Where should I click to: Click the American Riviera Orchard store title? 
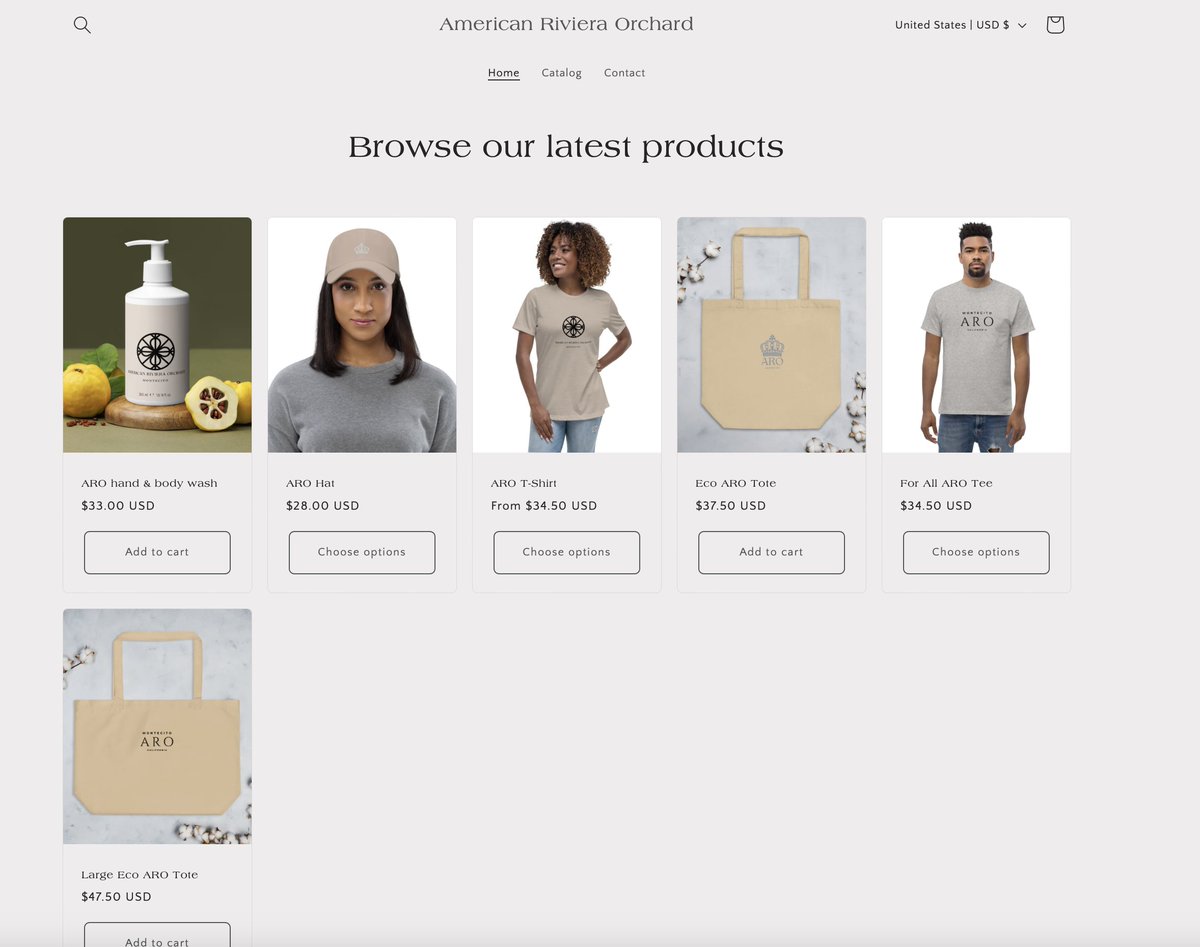(x=566, y=24)
